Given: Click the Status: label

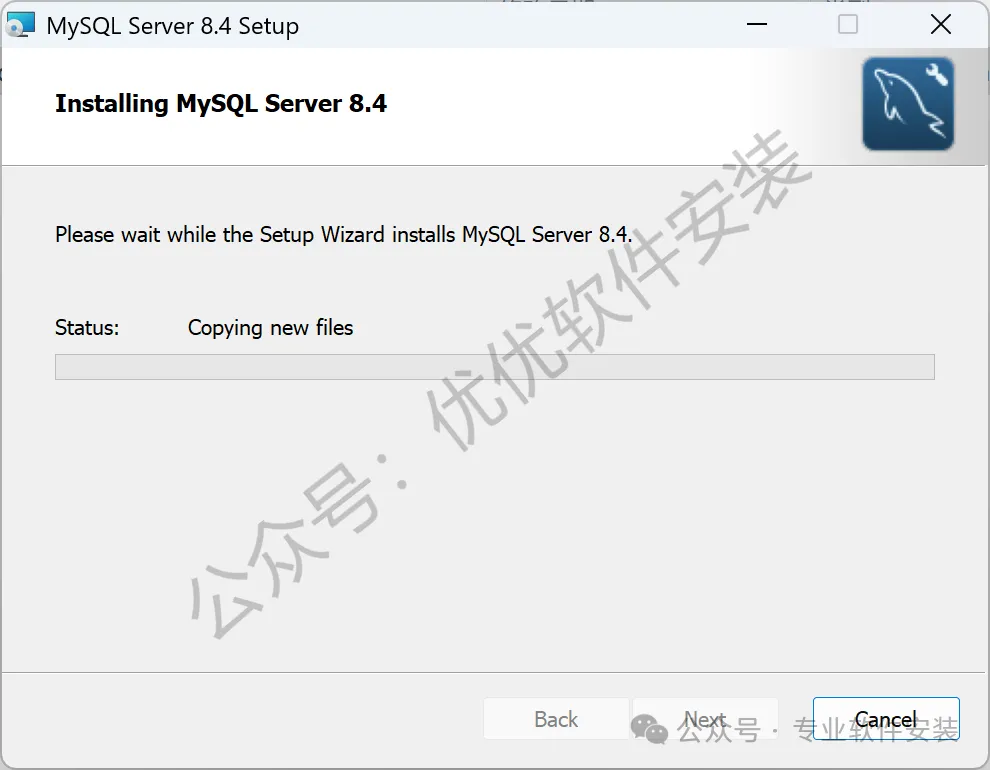Looking at the screenshot, I should coord(87,328).
